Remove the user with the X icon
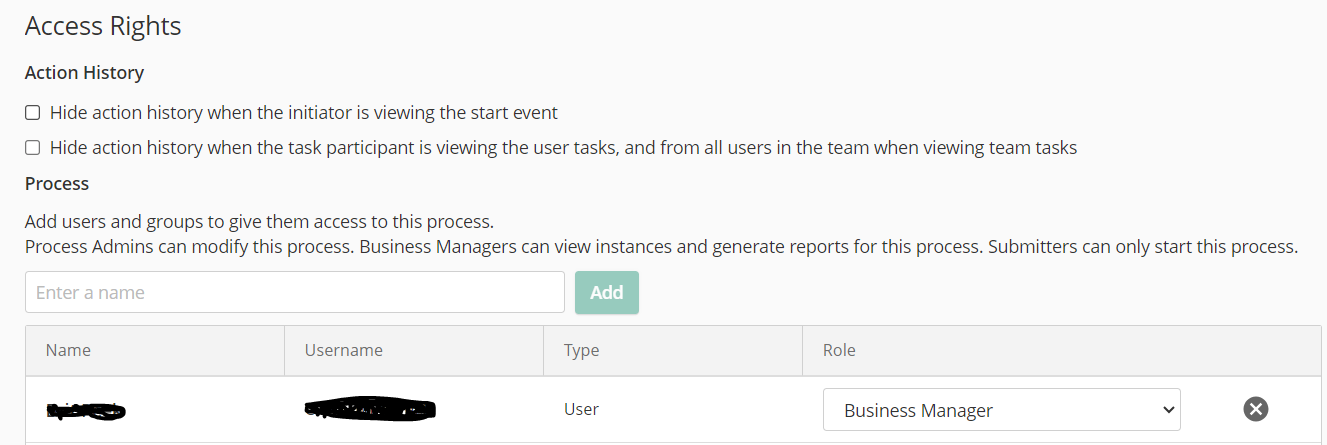 click(x=1255, y=409)
